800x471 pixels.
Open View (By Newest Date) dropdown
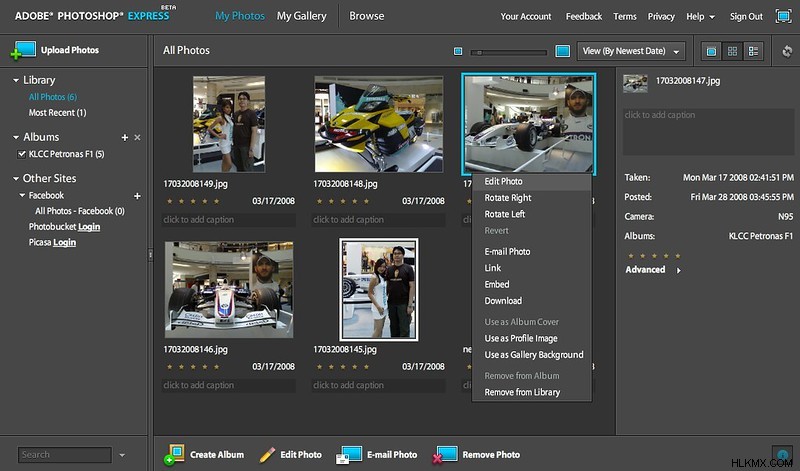[x=631, y=51]
